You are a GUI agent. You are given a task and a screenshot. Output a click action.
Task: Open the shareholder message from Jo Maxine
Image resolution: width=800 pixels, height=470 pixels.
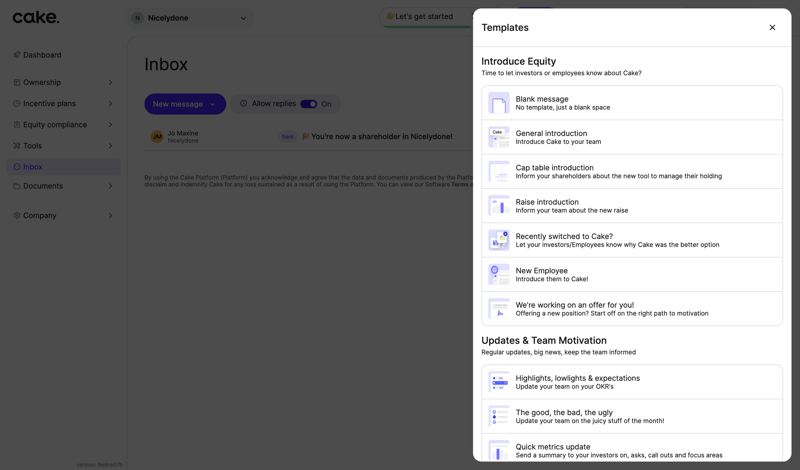[380, 136]
